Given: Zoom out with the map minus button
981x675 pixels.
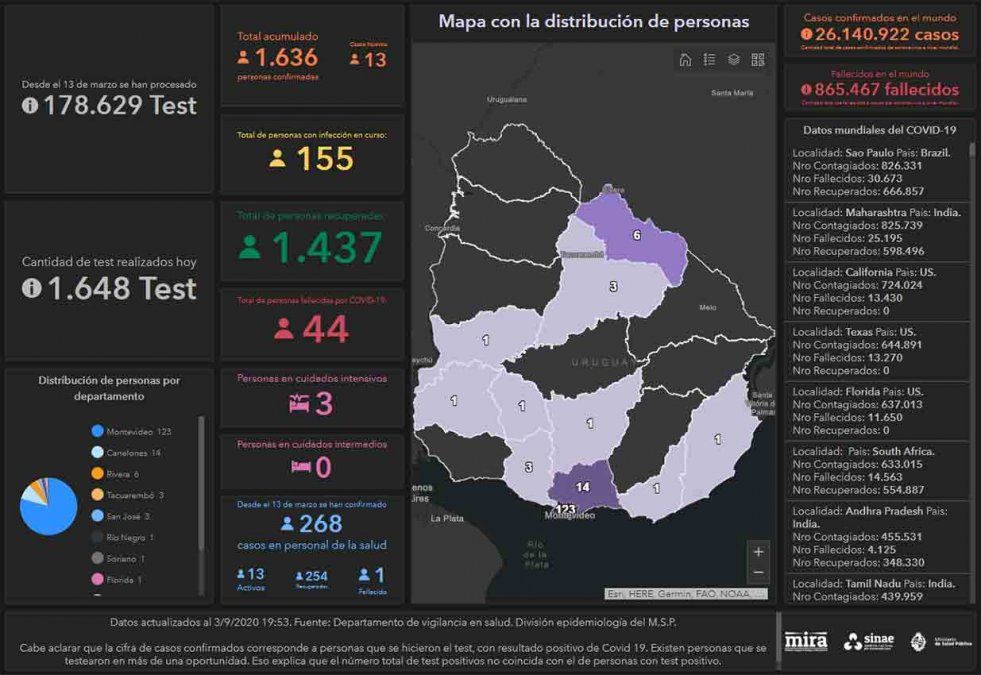Looking at the screenshot, I should tap(758, 573).
